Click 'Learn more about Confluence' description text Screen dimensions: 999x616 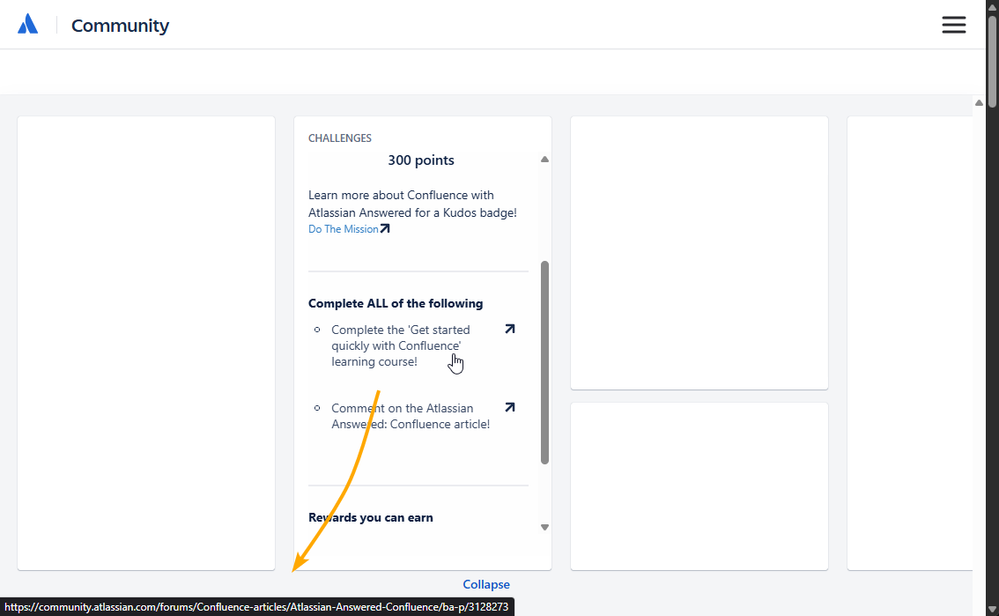(x=412, y=204)
